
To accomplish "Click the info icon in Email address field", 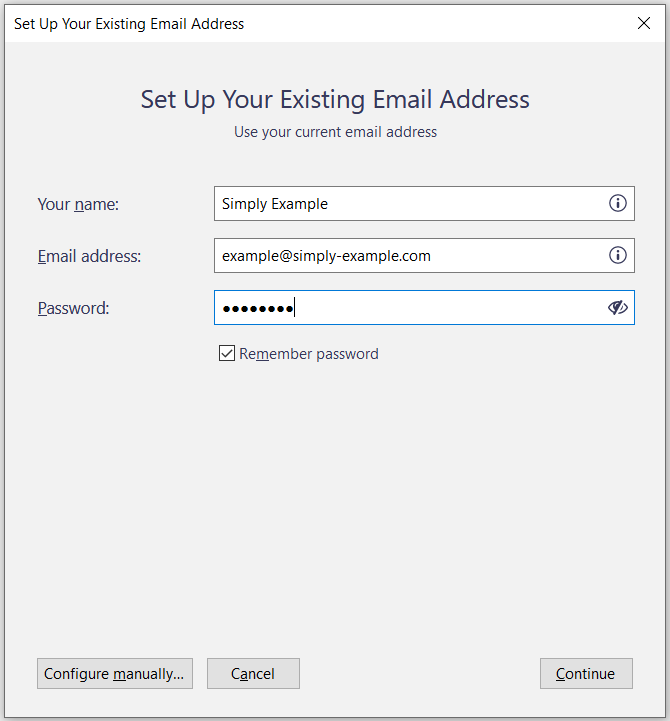I will (x=618, y=256).
